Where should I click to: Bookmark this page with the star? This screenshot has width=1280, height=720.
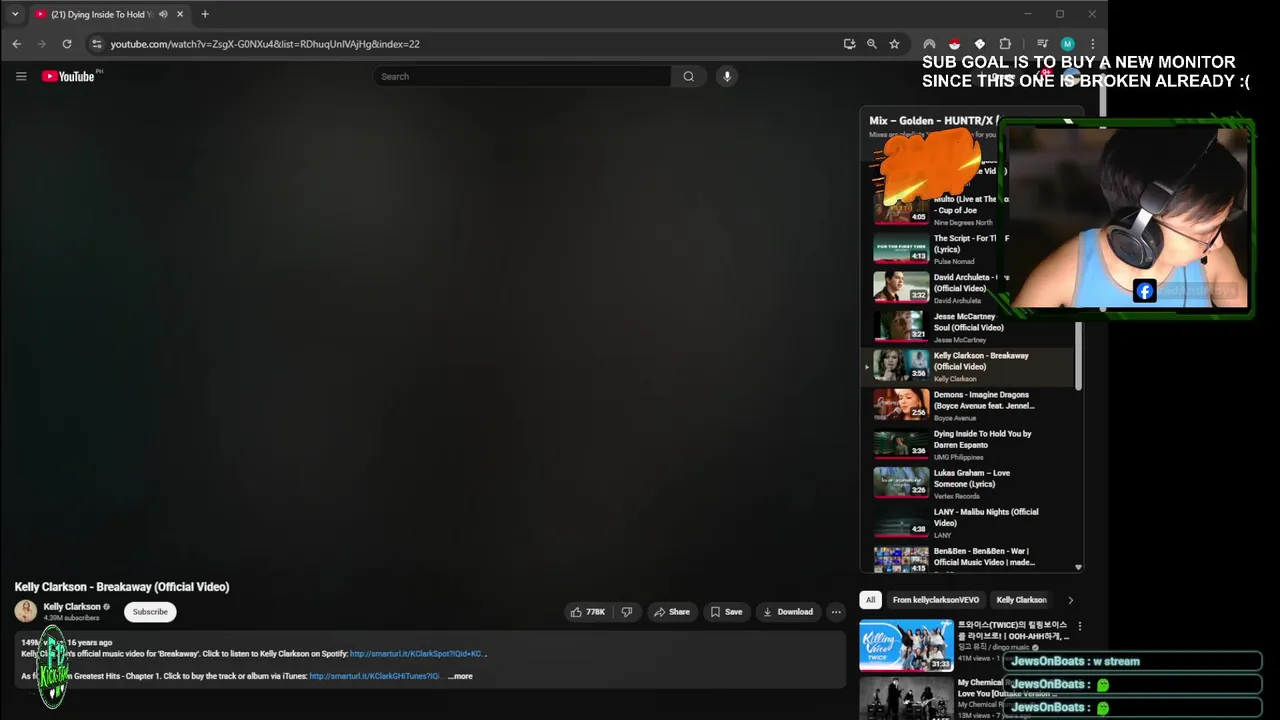(x=894, y=44)
